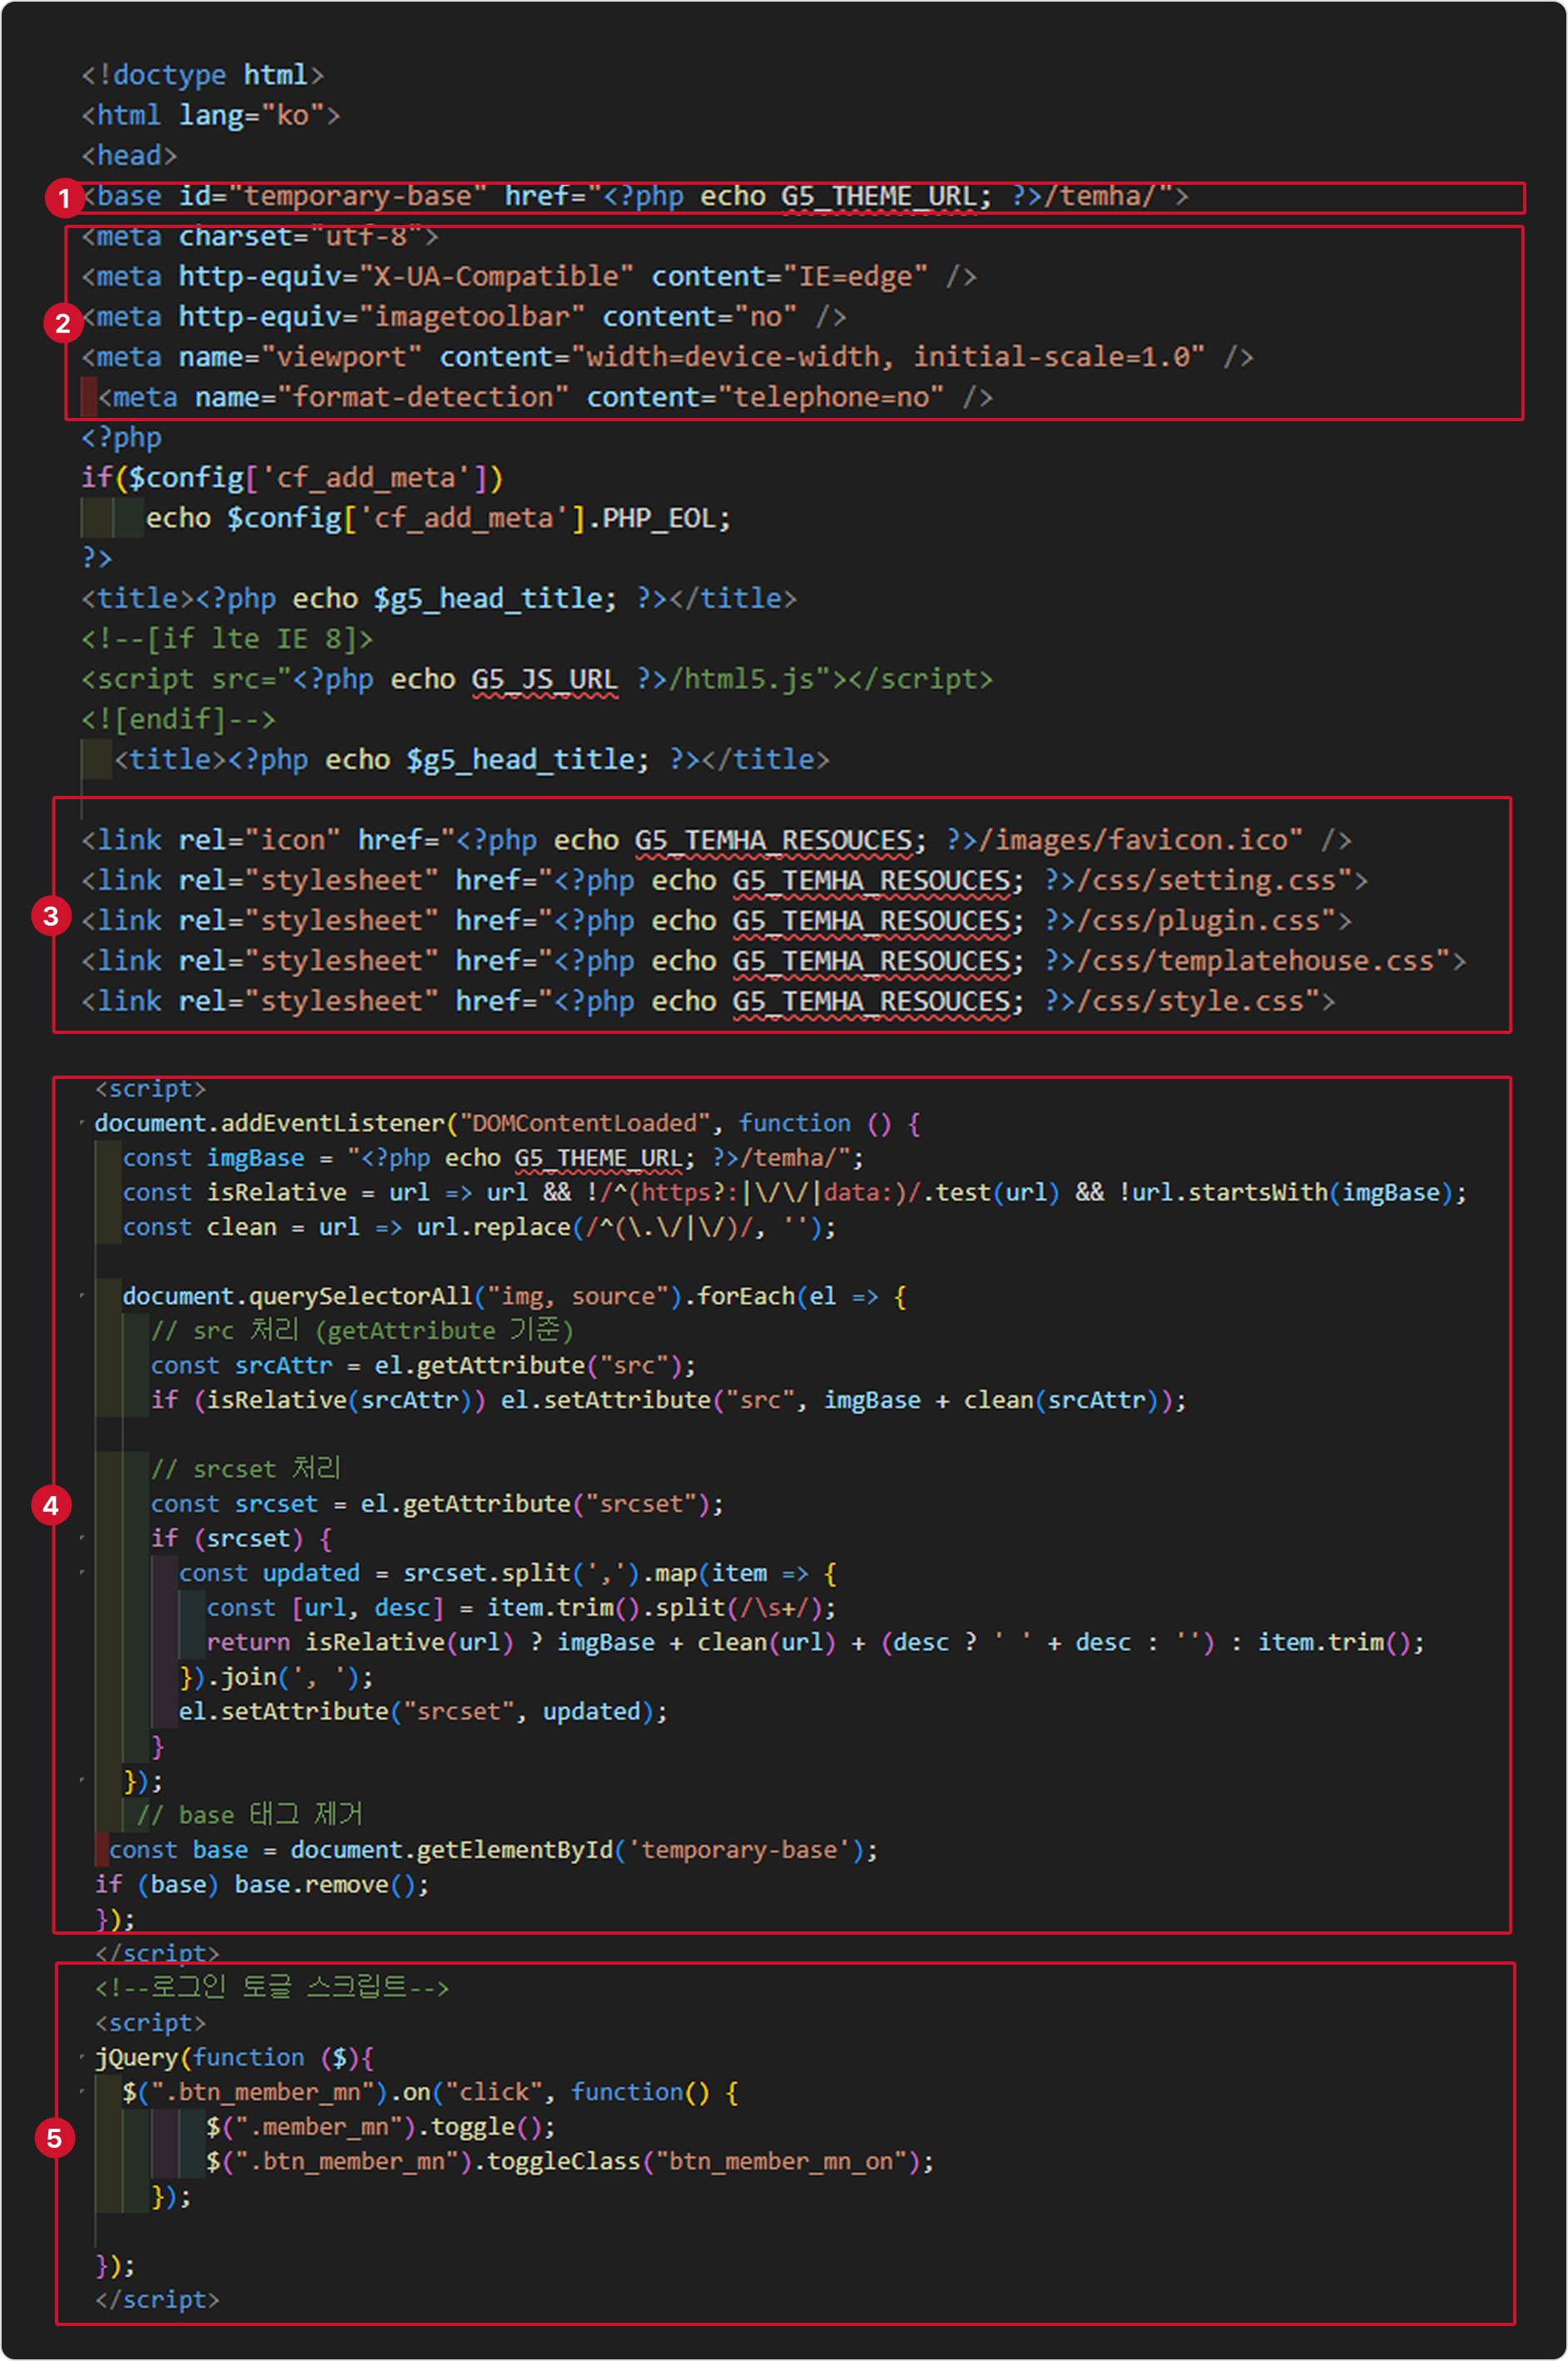Fold the .btn_member_mn click handler arrow
1568x2361 pixels.
click(x=82, y=2092)
